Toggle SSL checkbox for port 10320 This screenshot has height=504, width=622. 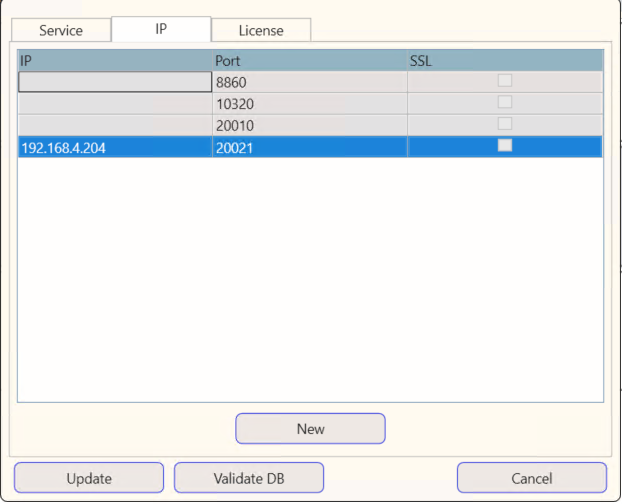tap(505, 103)
